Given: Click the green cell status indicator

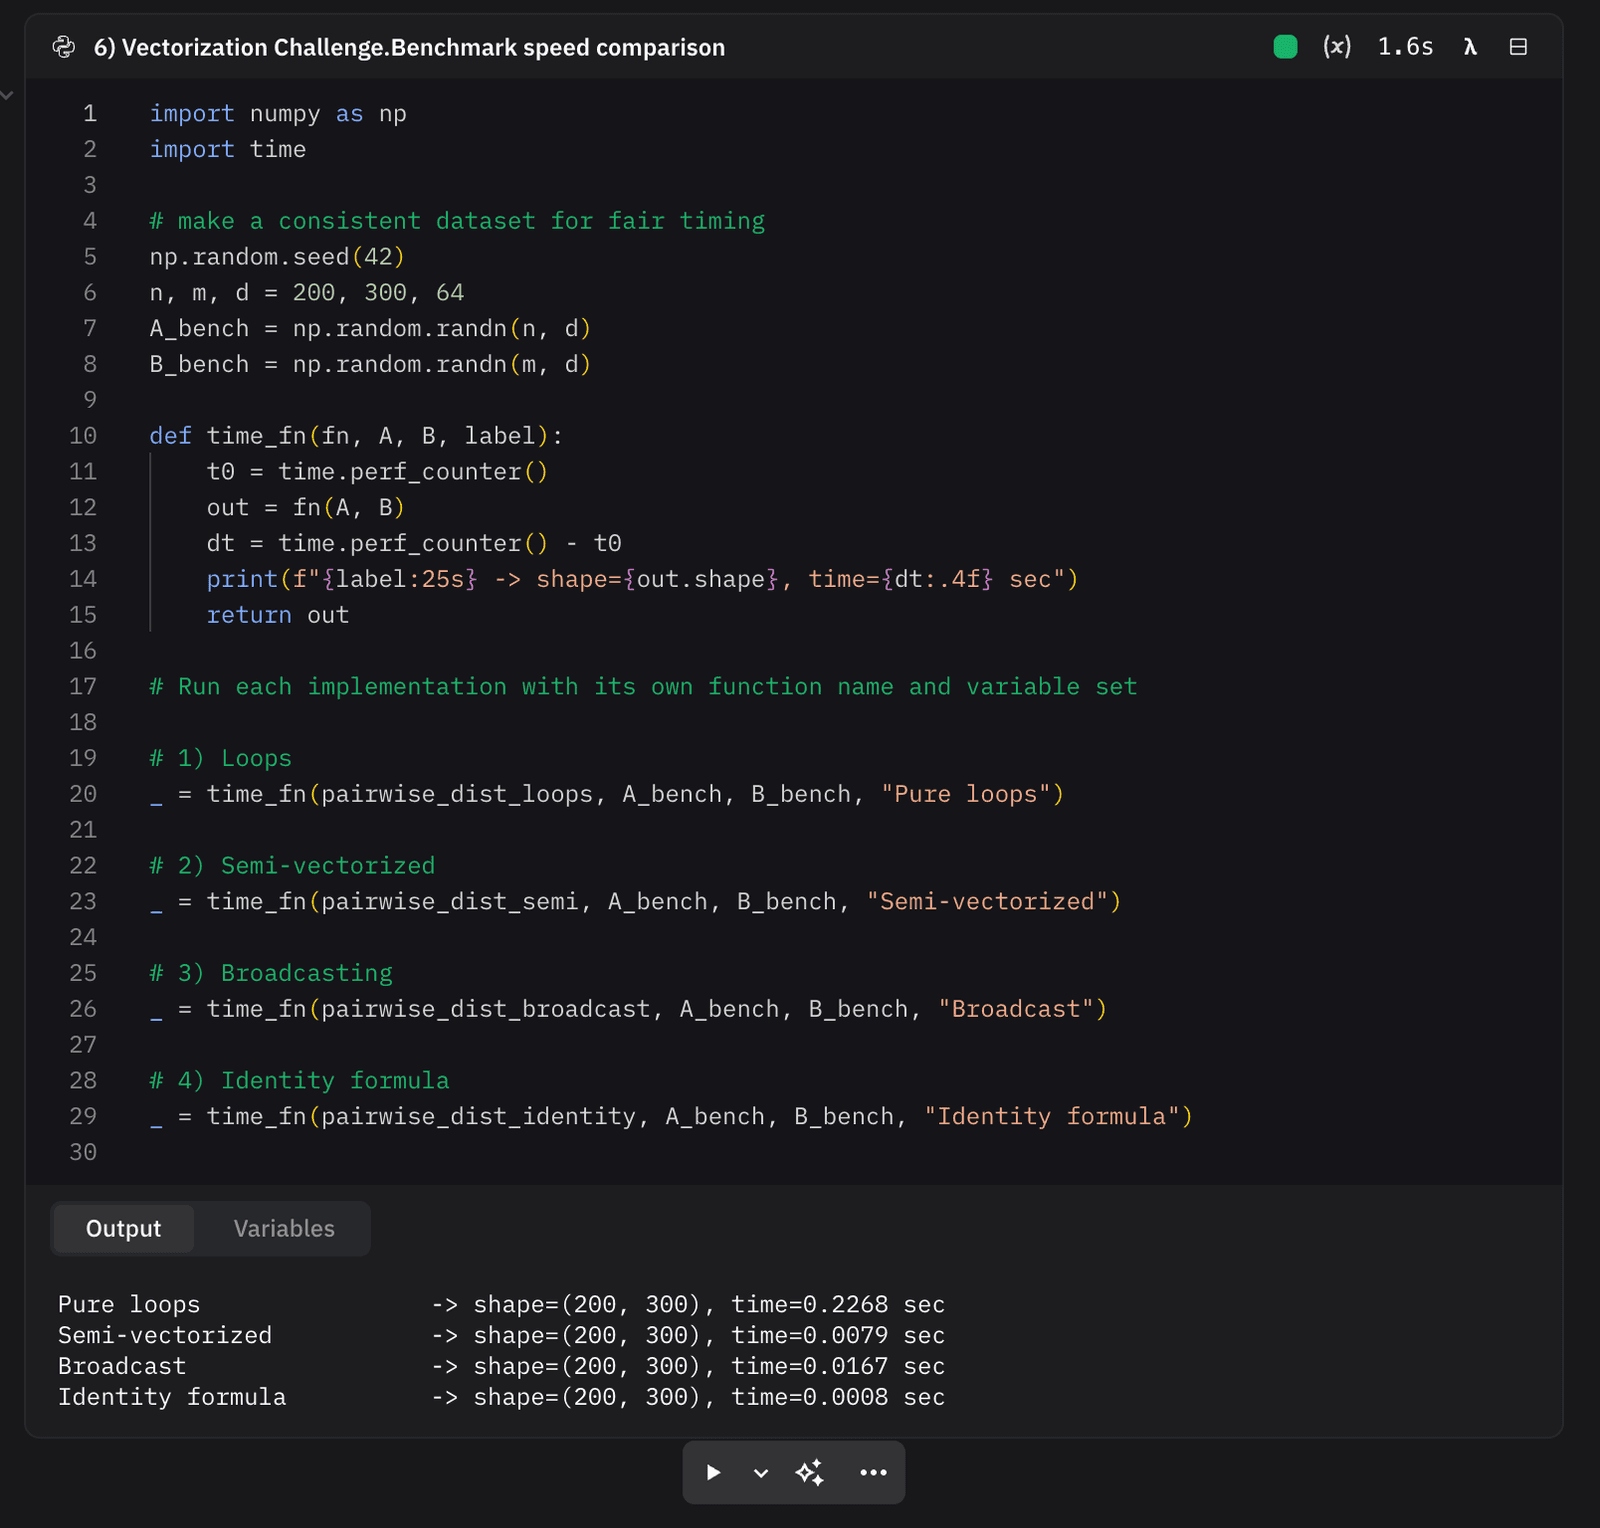Looking at the screenshot, I should coord(1285,47).
